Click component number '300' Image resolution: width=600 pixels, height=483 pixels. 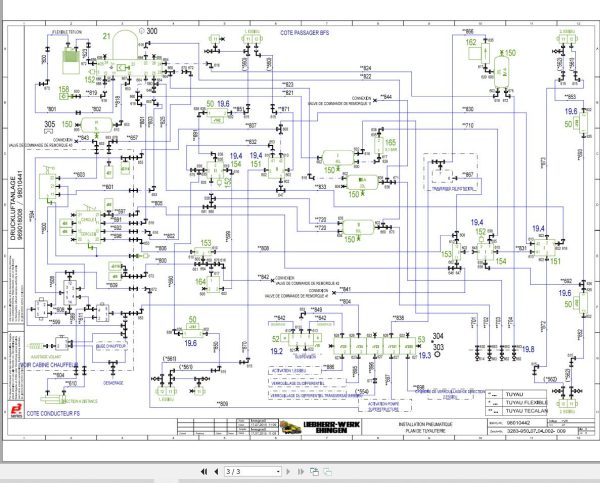(x=152, y=31)
